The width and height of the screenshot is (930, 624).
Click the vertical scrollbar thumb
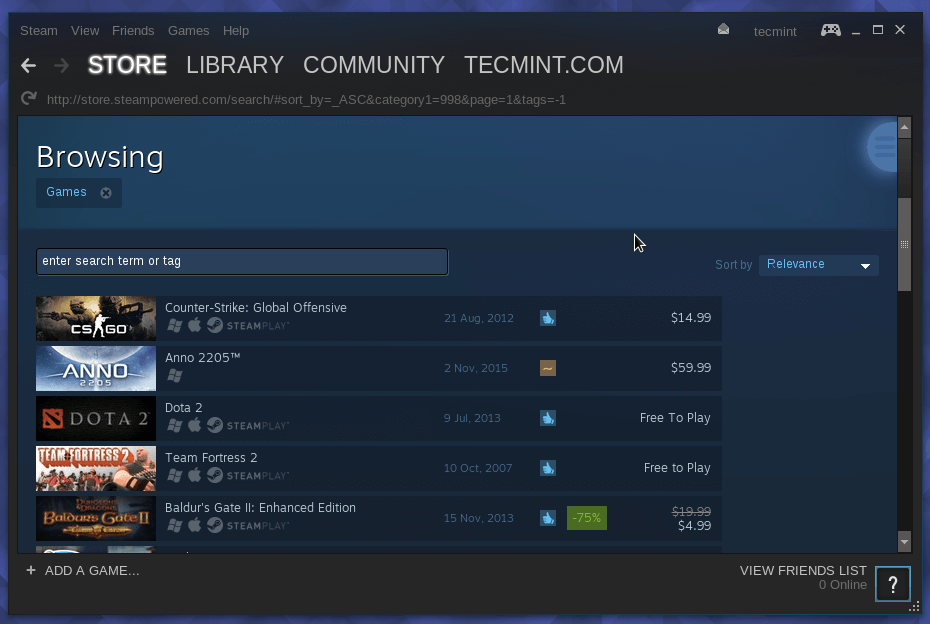point(904,244)
